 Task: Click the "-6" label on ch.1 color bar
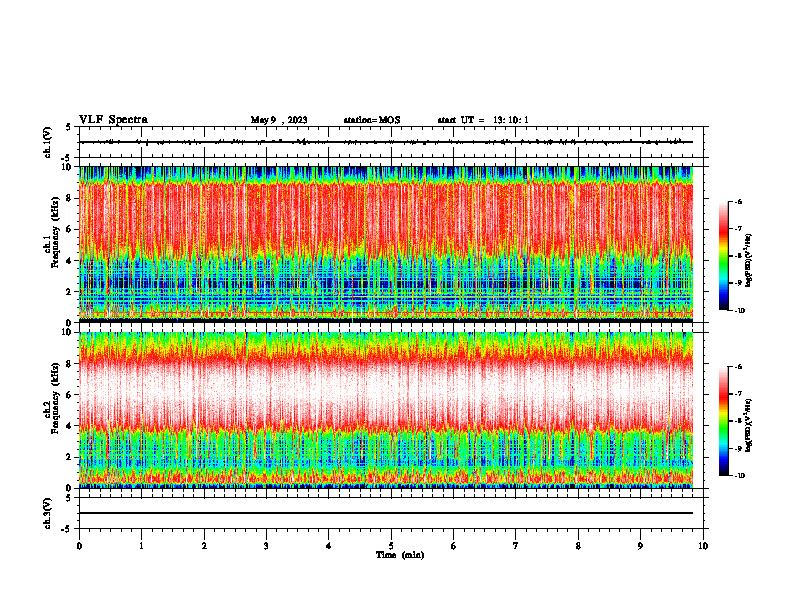(x=739, y=201)
